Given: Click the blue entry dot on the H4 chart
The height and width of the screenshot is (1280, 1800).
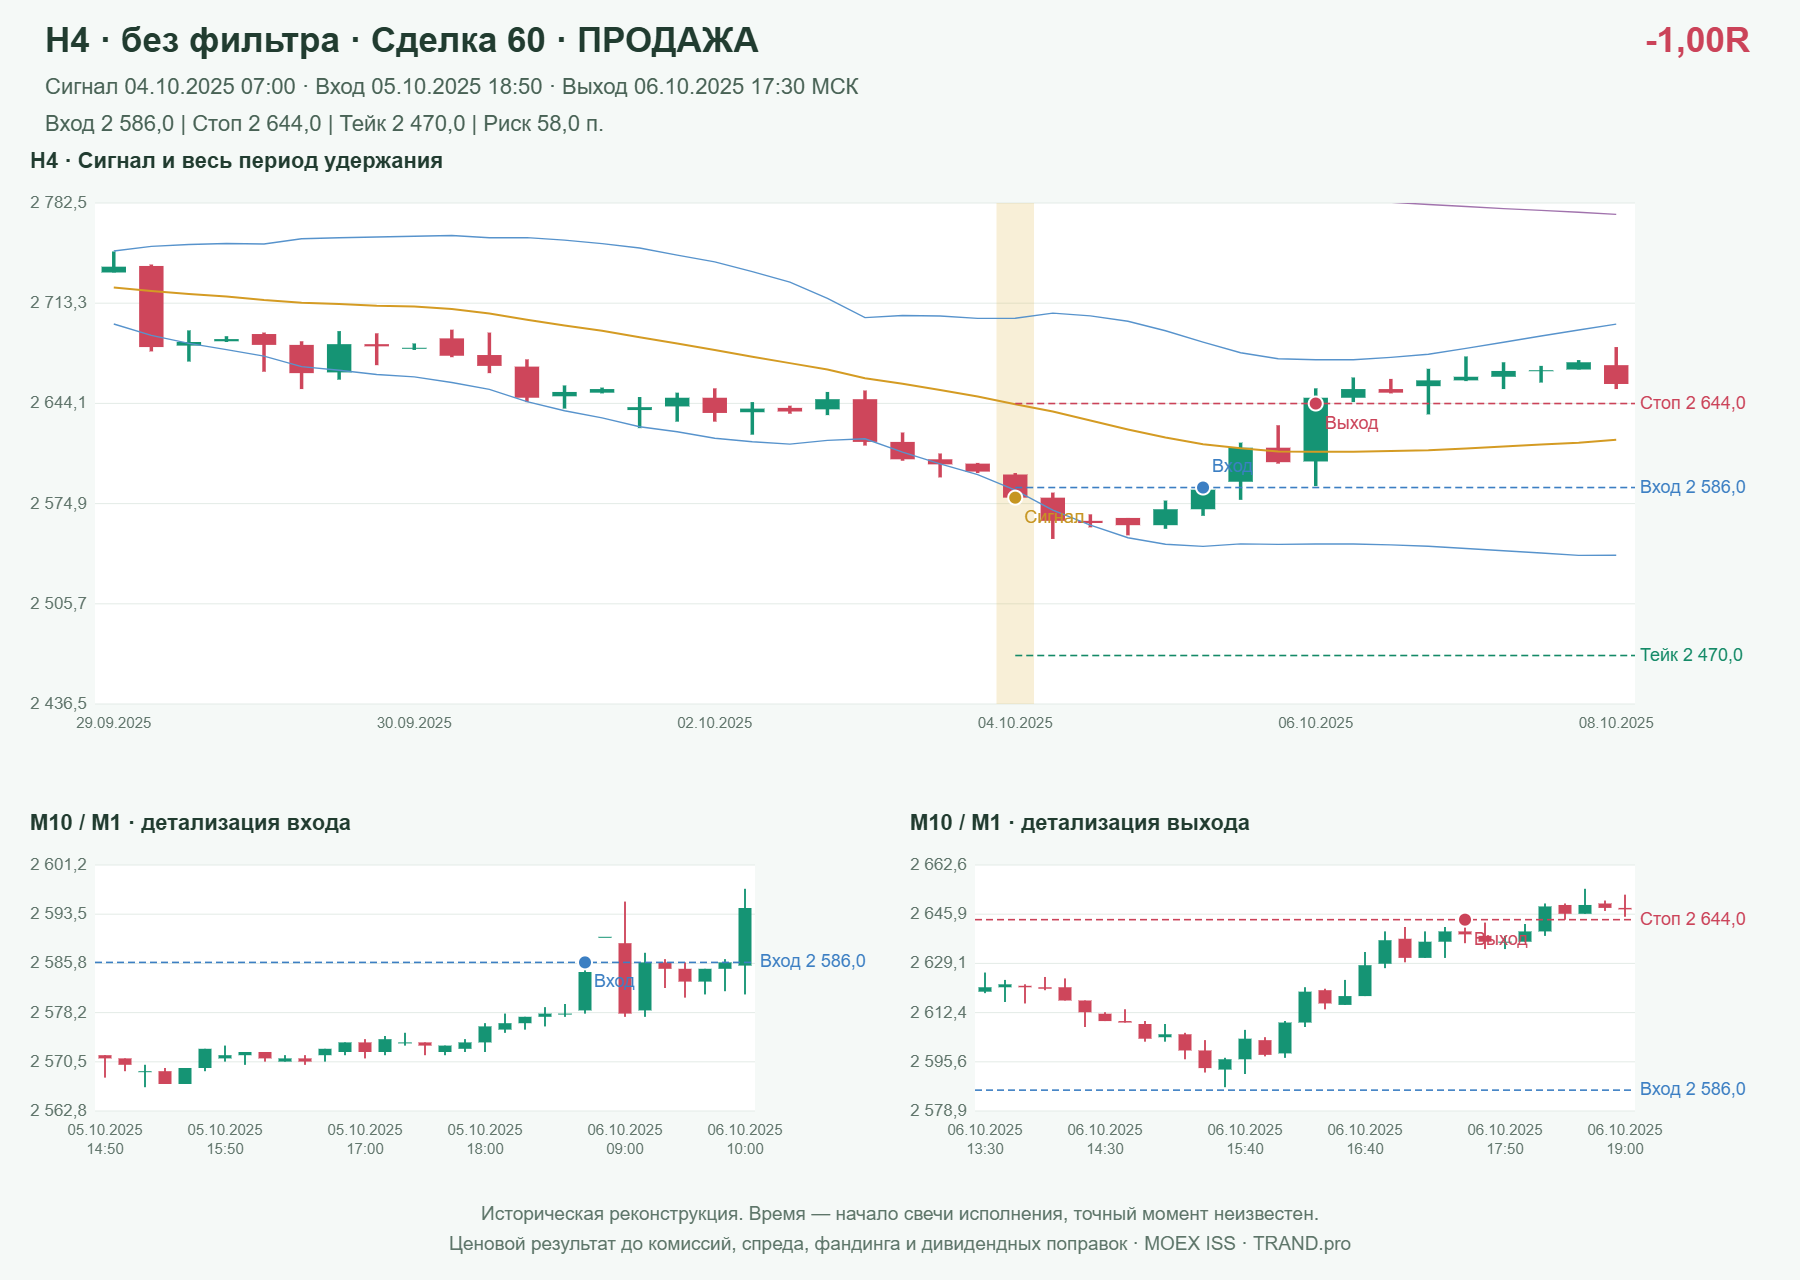Looking at the screenshot, I should coord(1203,488).
